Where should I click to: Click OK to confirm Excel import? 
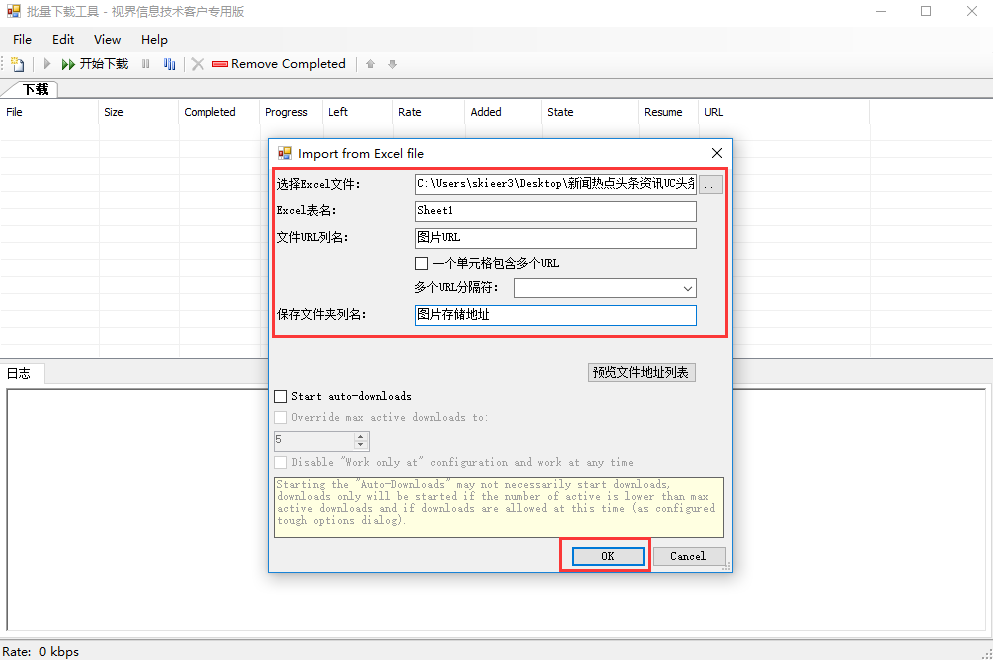[607, 556]
